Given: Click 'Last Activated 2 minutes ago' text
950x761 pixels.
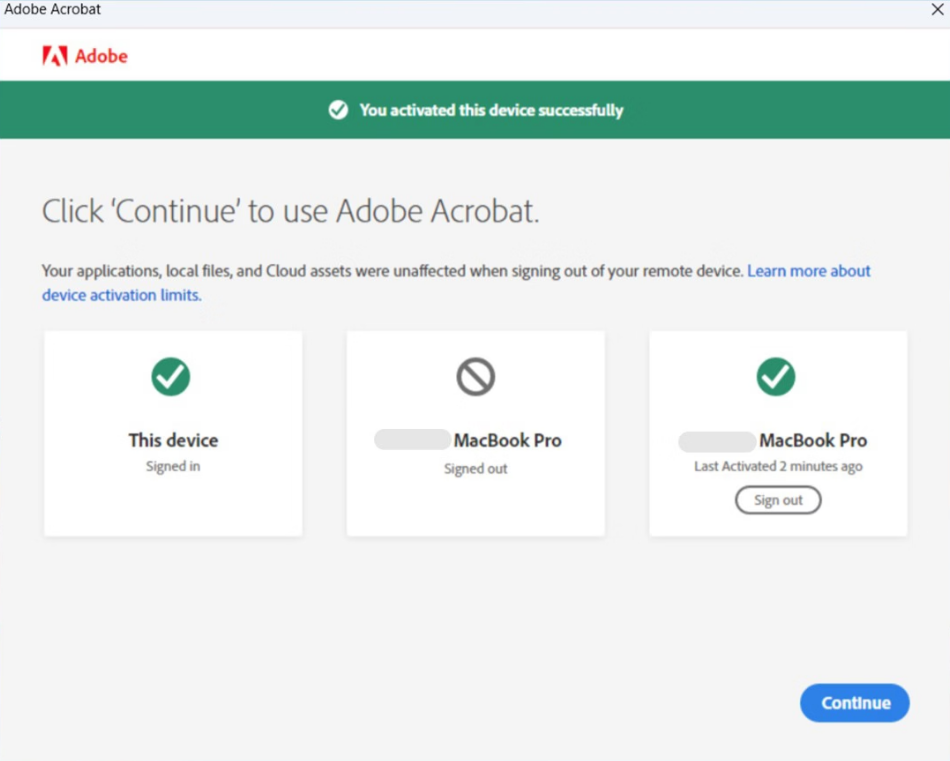Looking at the screenshot, I should [779, 467].
